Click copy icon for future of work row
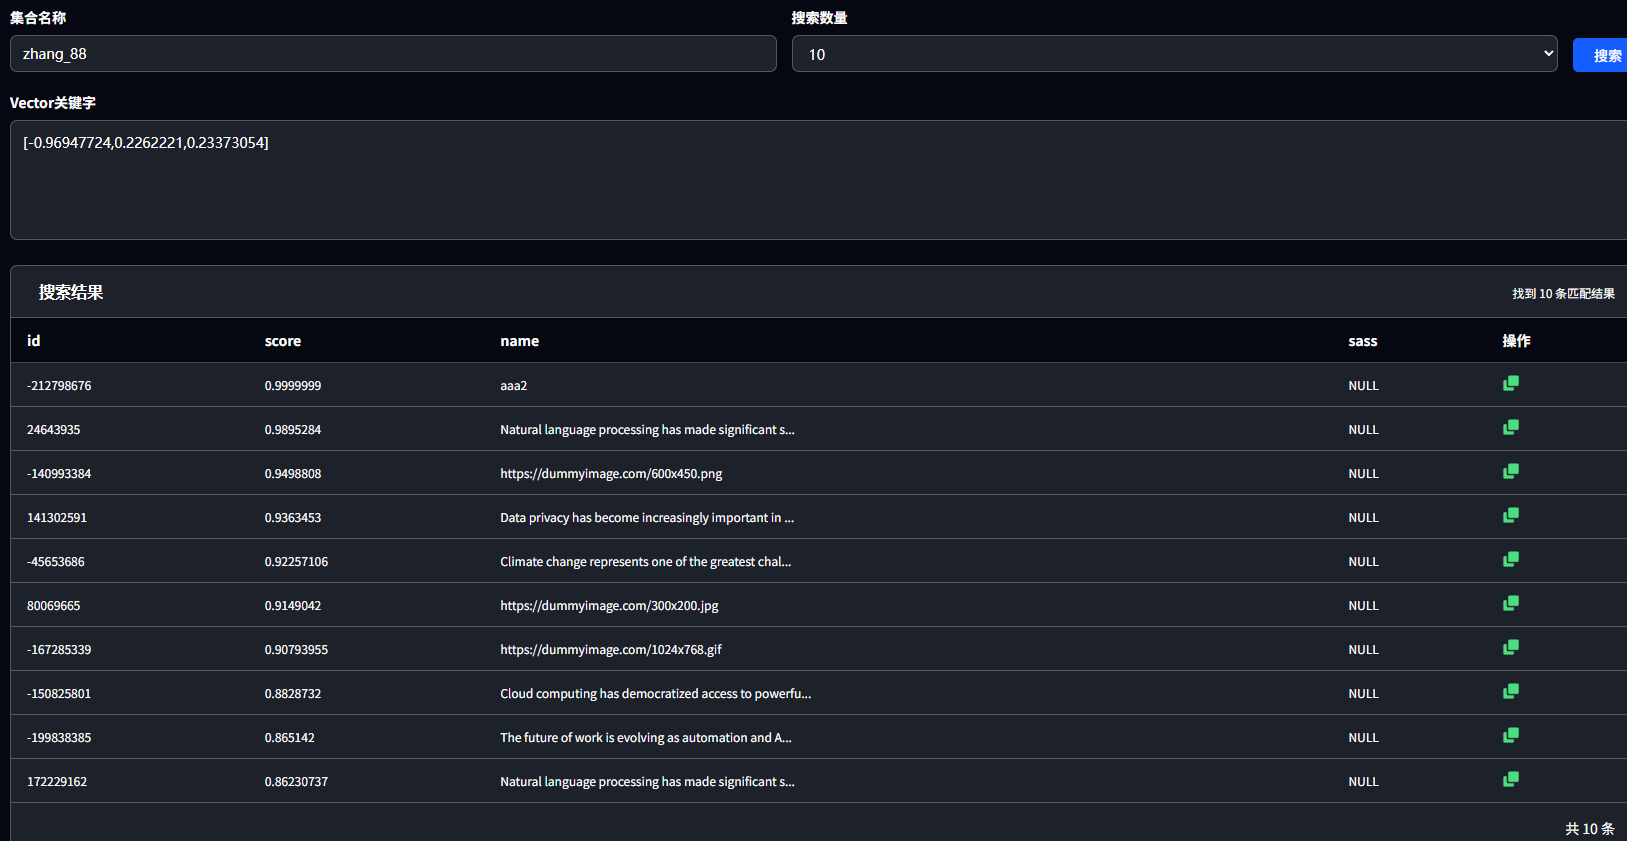The height and width of the screenshot is (841, 1627). pos(1510,736)
